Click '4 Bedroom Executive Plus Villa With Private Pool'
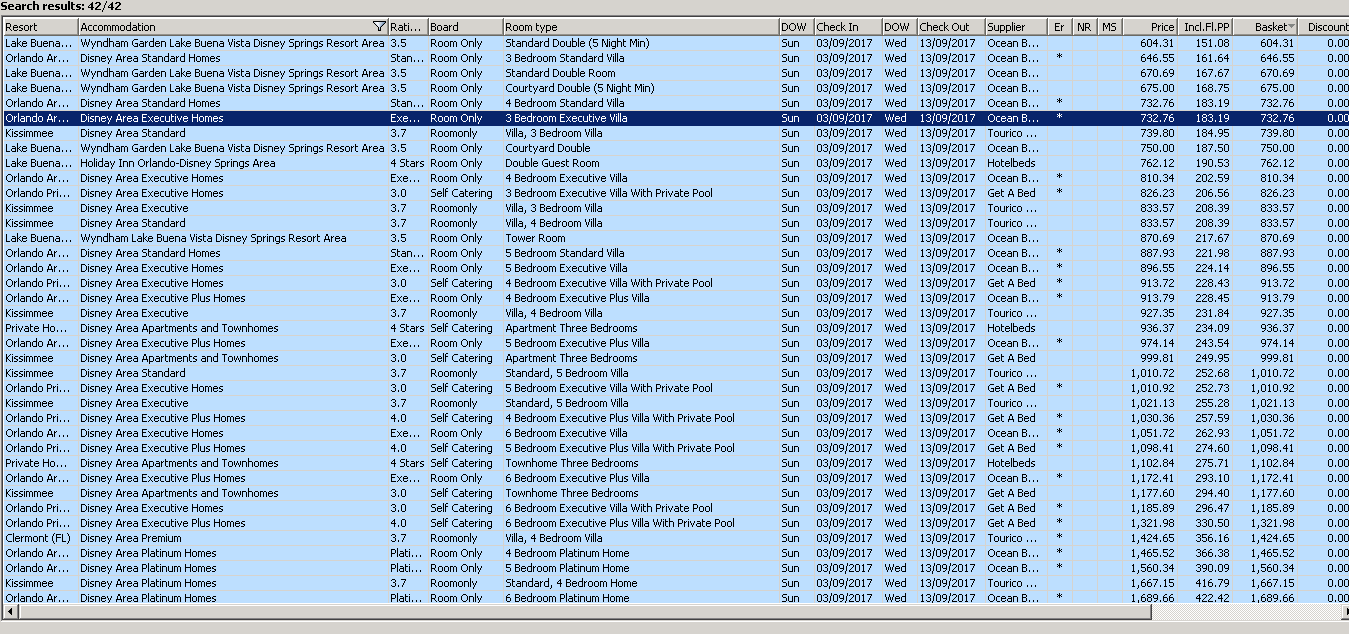The image size is (1349, 634). 620,418
